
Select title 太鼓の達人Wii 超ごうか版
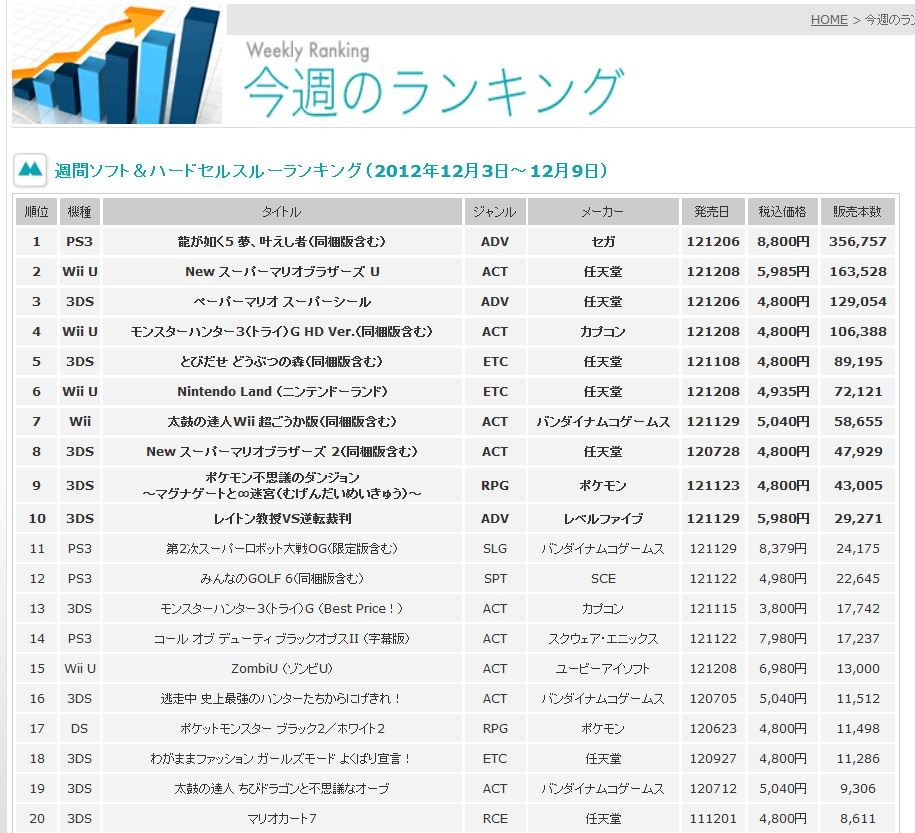coord(282,421)
